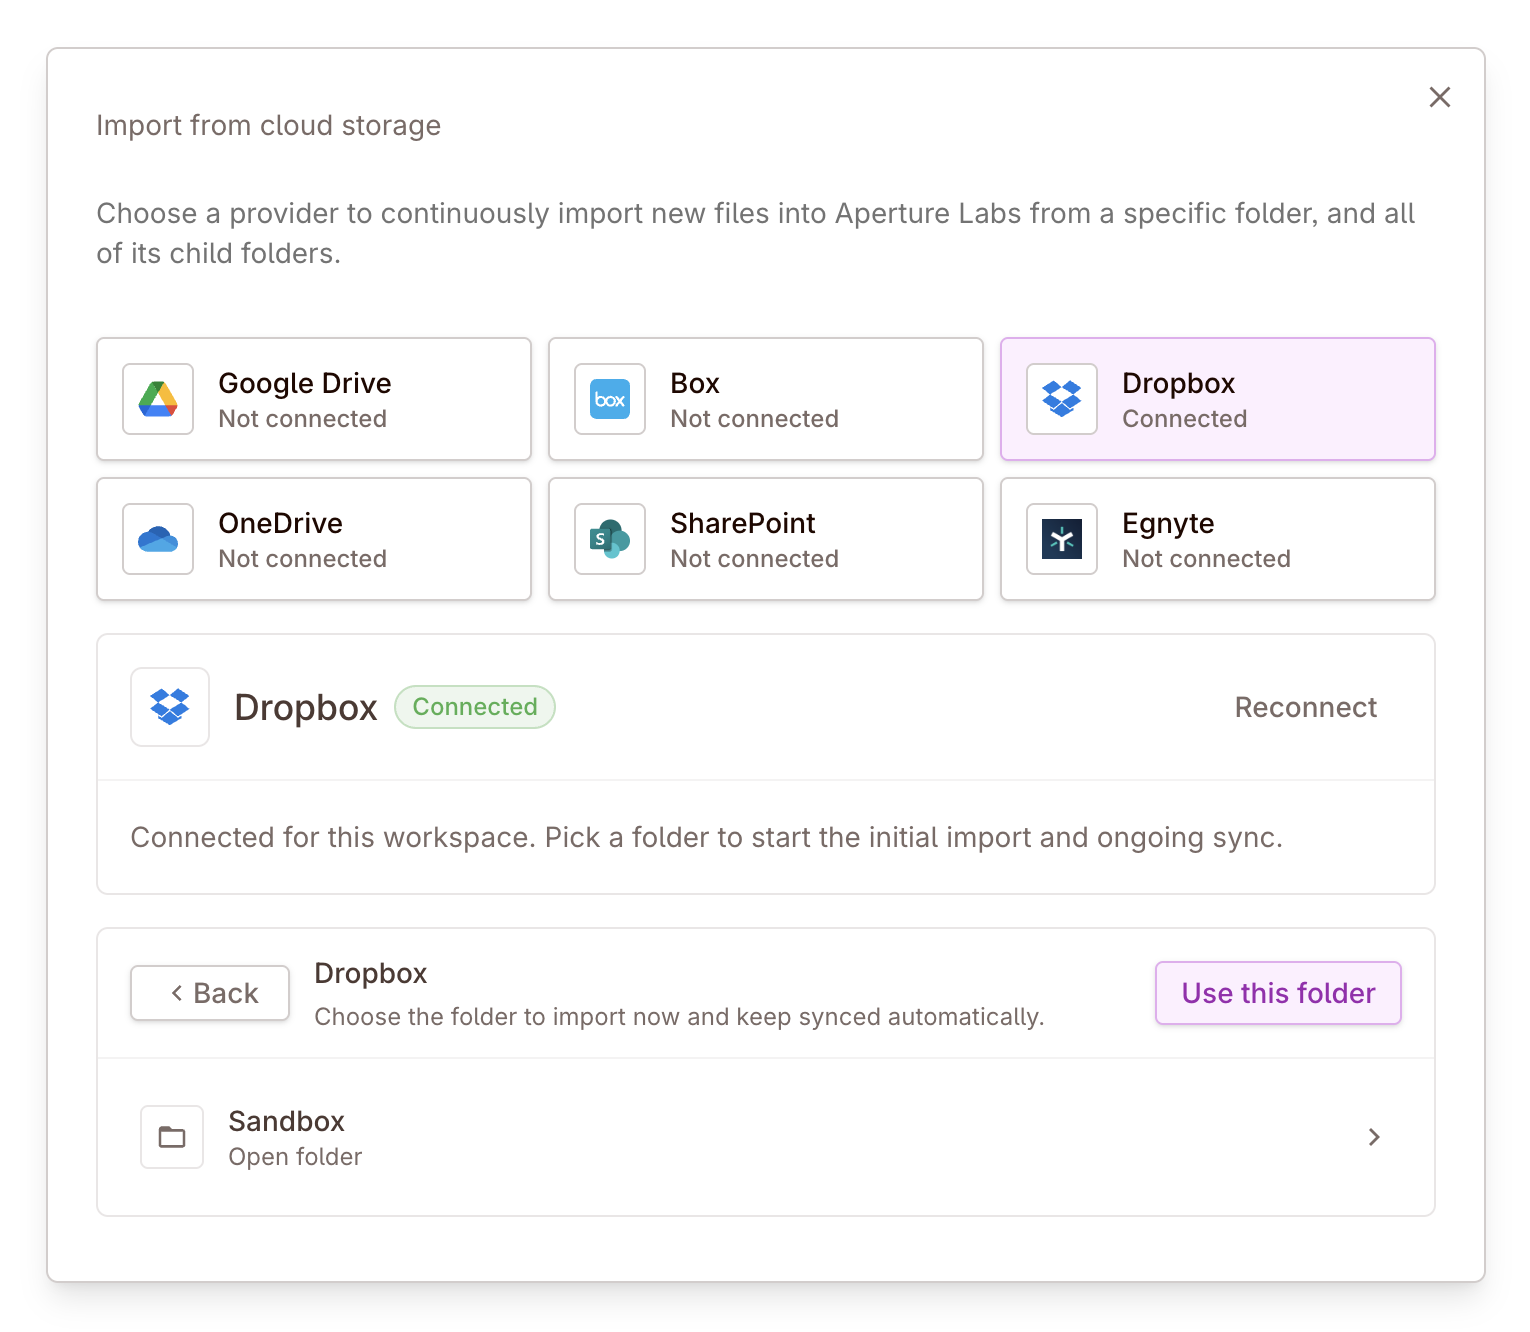Select the Google Drive provider icon
Screen dimensions: 1530x1332
point(157,399)
